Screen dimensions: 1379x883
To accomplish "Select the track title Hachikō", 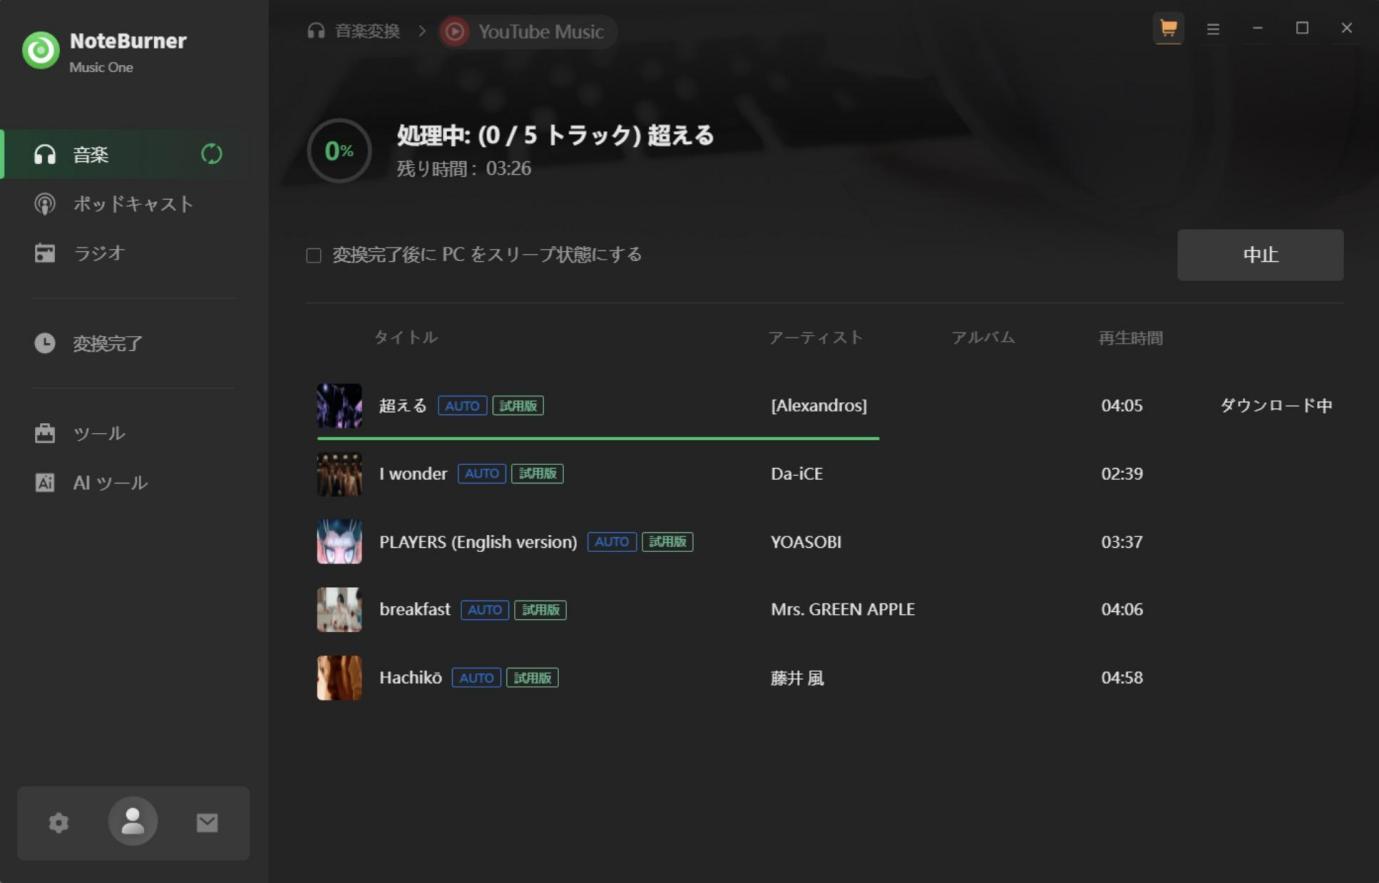I will tap(410, 677).
